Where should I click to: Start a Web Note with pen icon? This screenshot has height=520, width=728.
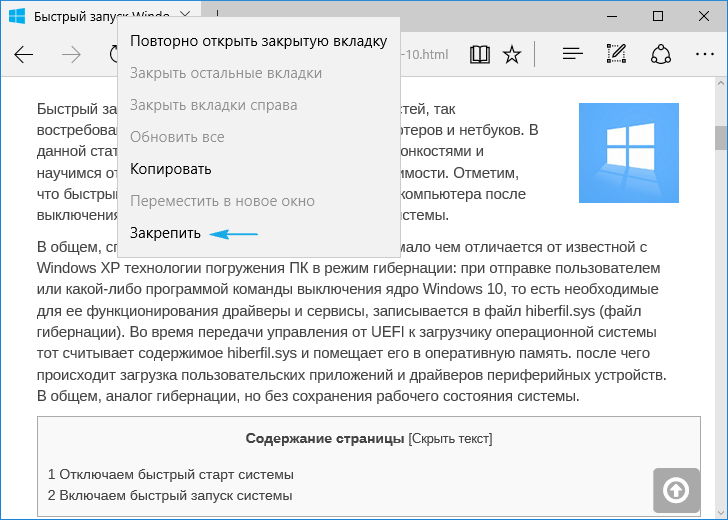tap(616, 54)
